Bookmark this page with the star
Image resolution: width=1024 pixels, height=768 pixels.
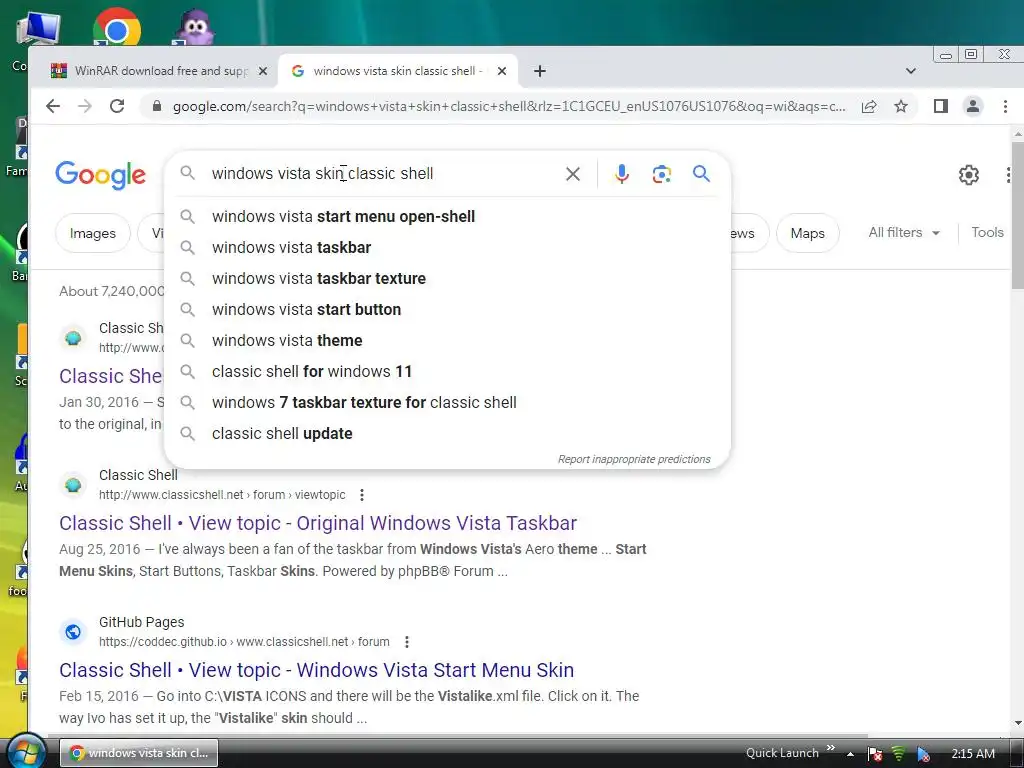(x=901, y=106)
